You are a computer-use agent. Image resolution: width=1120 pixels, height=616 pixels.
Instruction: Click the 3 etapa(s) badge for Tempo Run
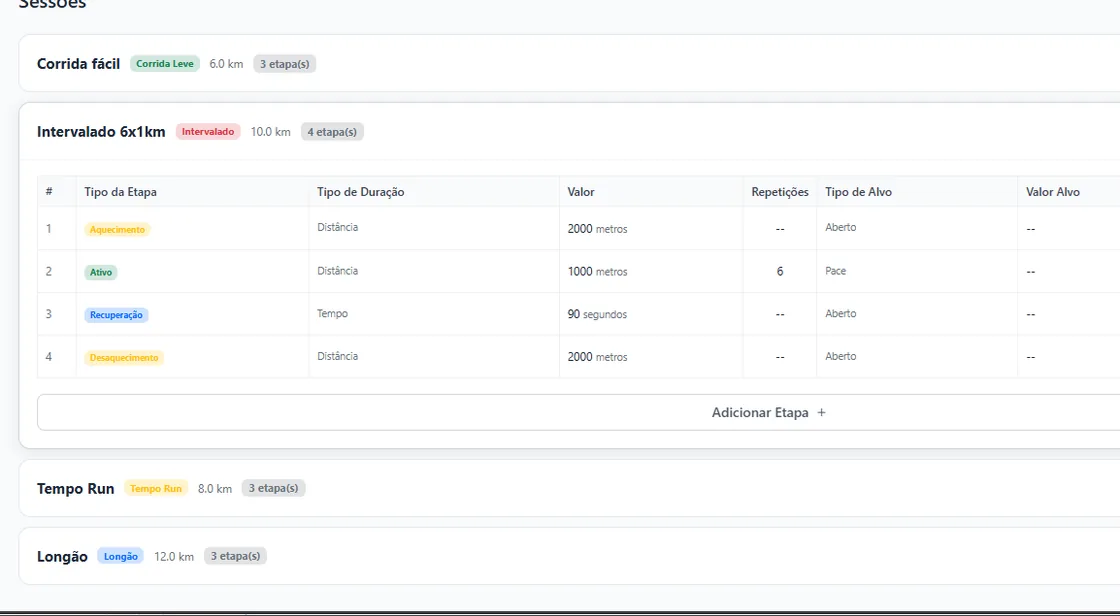click(274, 488)
